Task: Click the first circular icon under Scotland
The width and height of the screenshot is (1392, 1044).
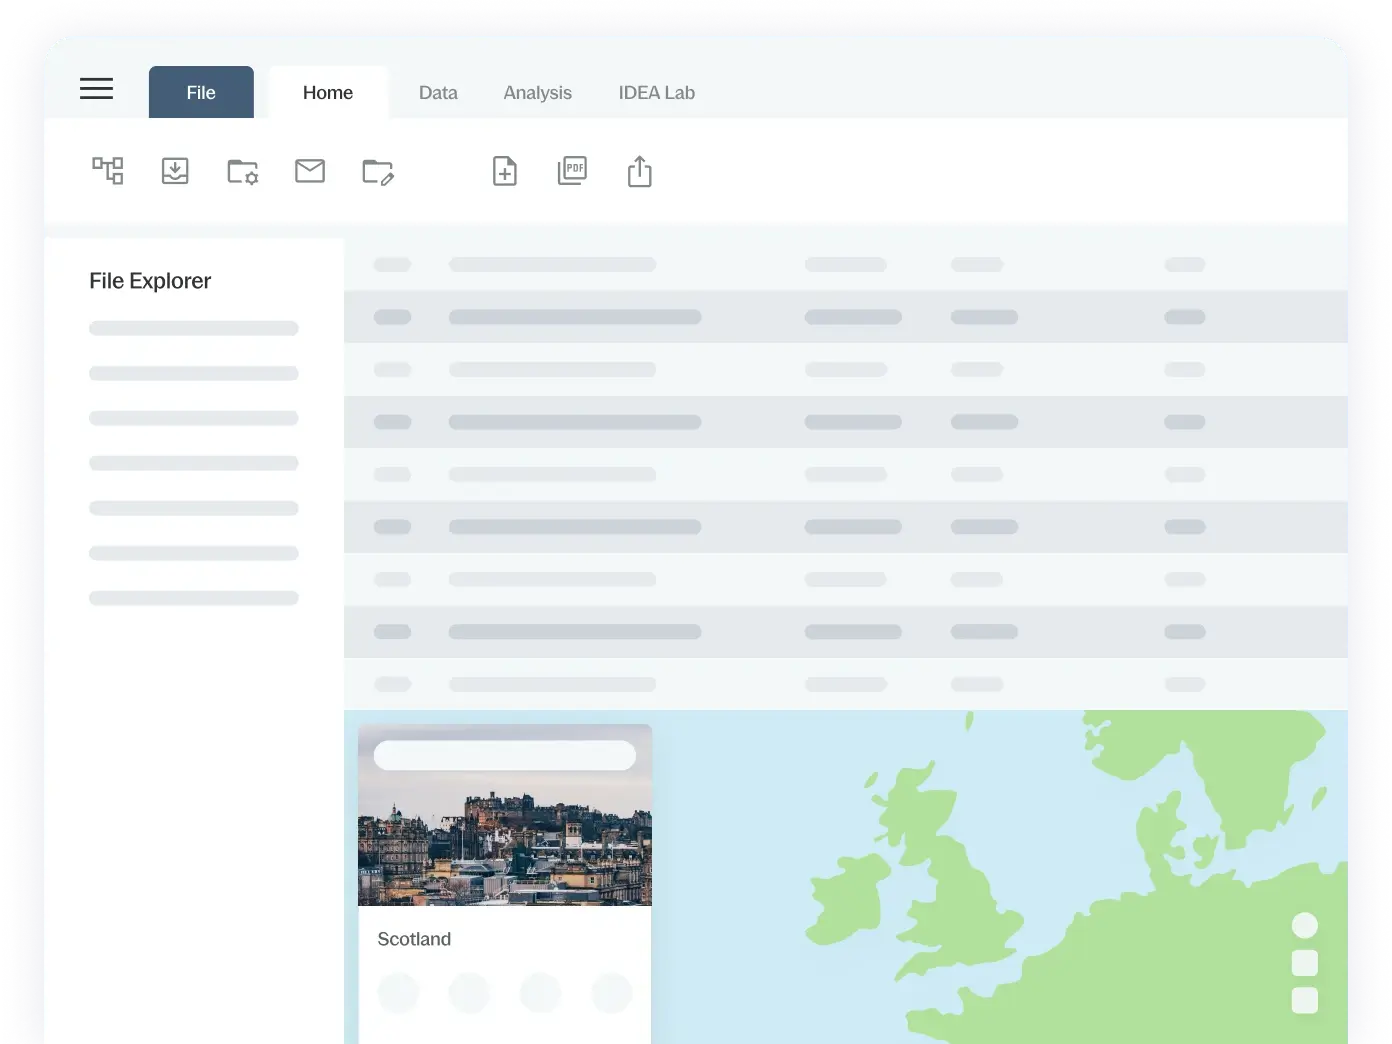Action: [x=398, y=993]
